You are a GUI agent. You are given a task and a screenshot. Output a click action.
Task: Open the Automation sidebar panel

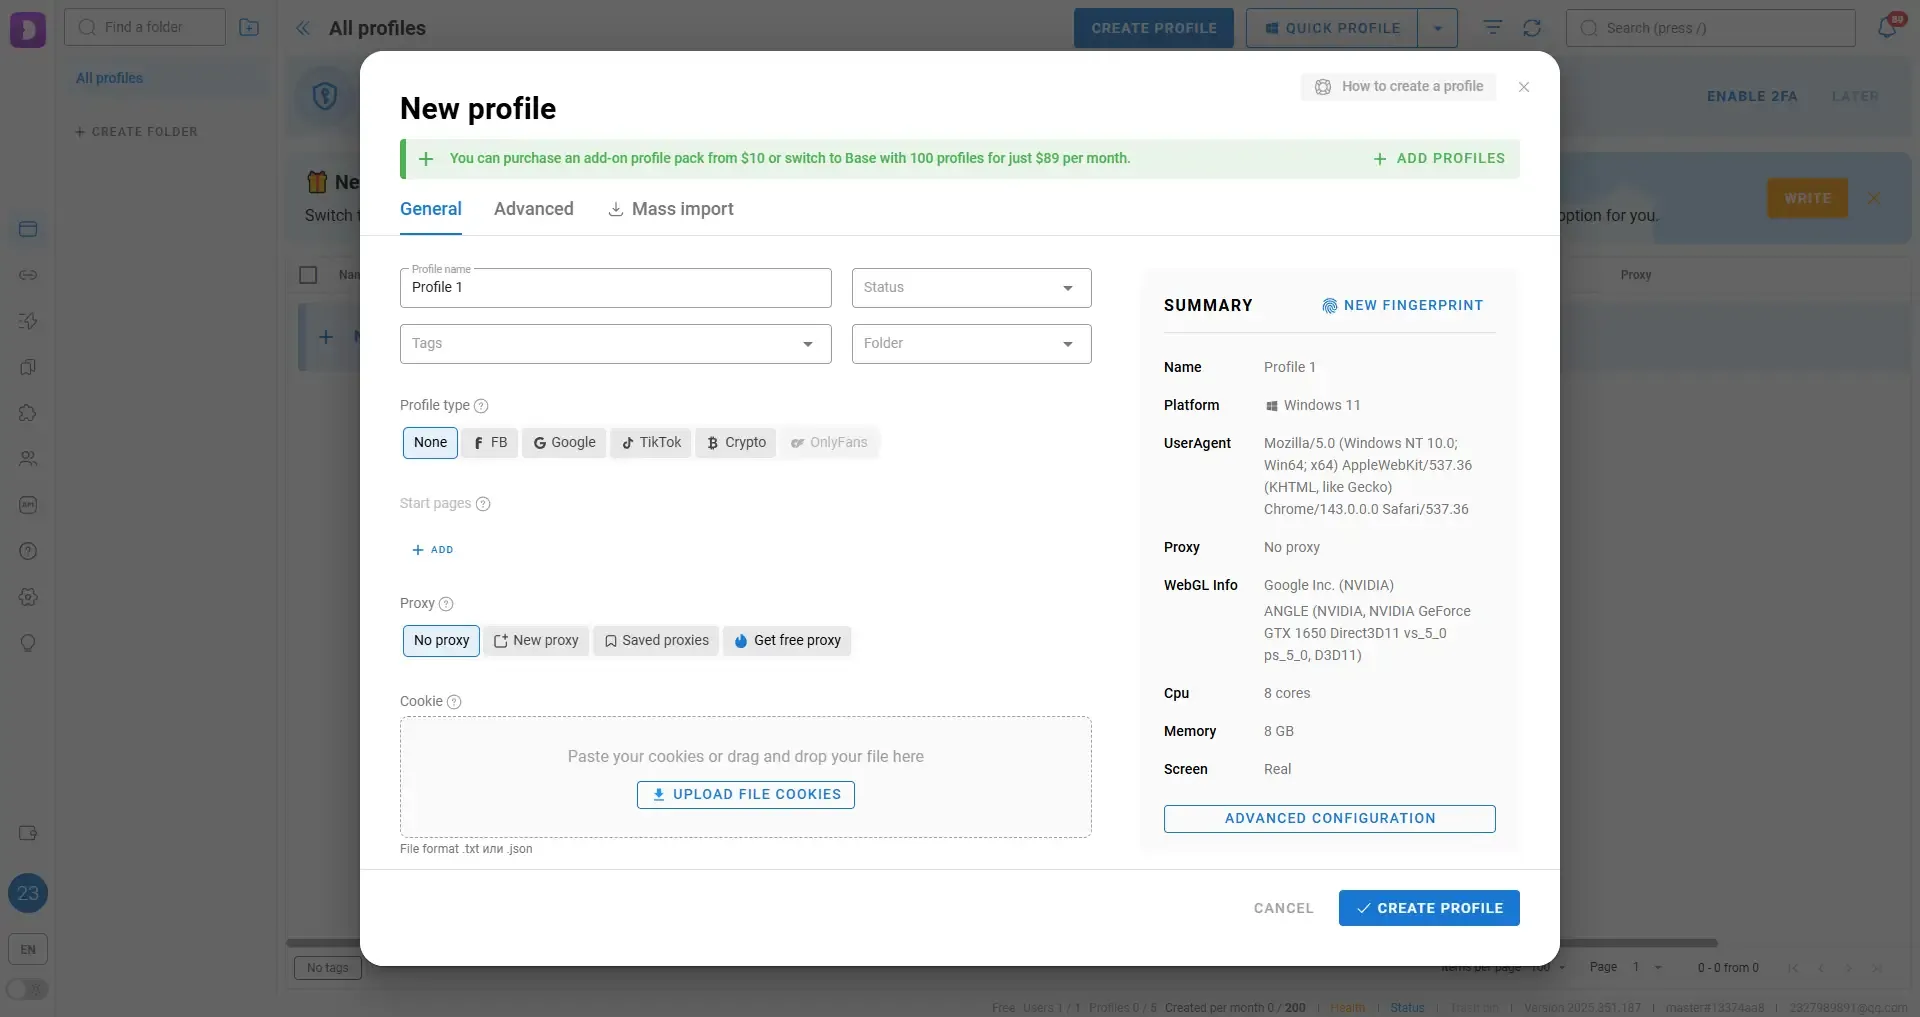click(28, 321)
